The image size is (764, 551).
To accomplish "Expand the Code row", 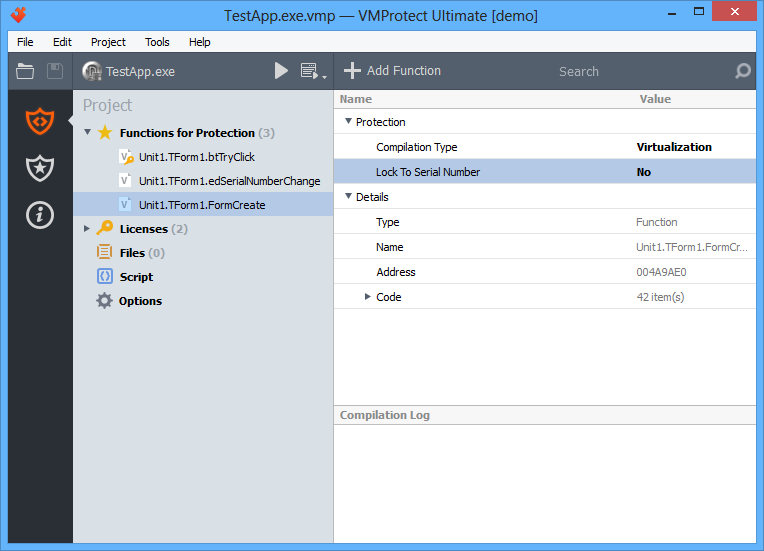I will pos(368,296).
